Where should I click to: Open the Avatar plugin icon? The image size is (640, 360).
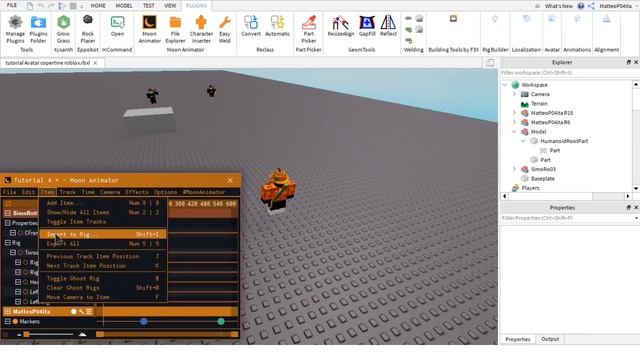[x=552, y=18]
